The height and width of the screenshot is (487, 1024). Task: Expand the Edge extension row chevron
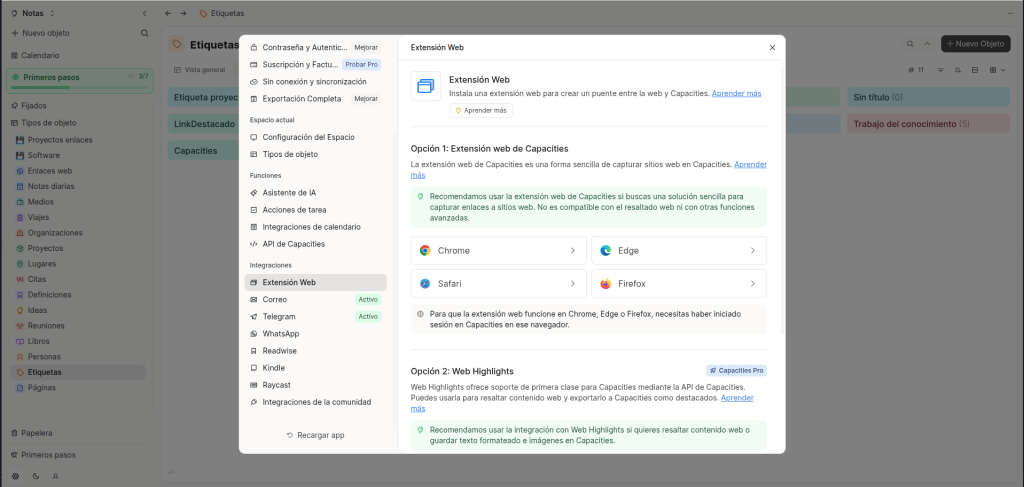coord(752,251)
